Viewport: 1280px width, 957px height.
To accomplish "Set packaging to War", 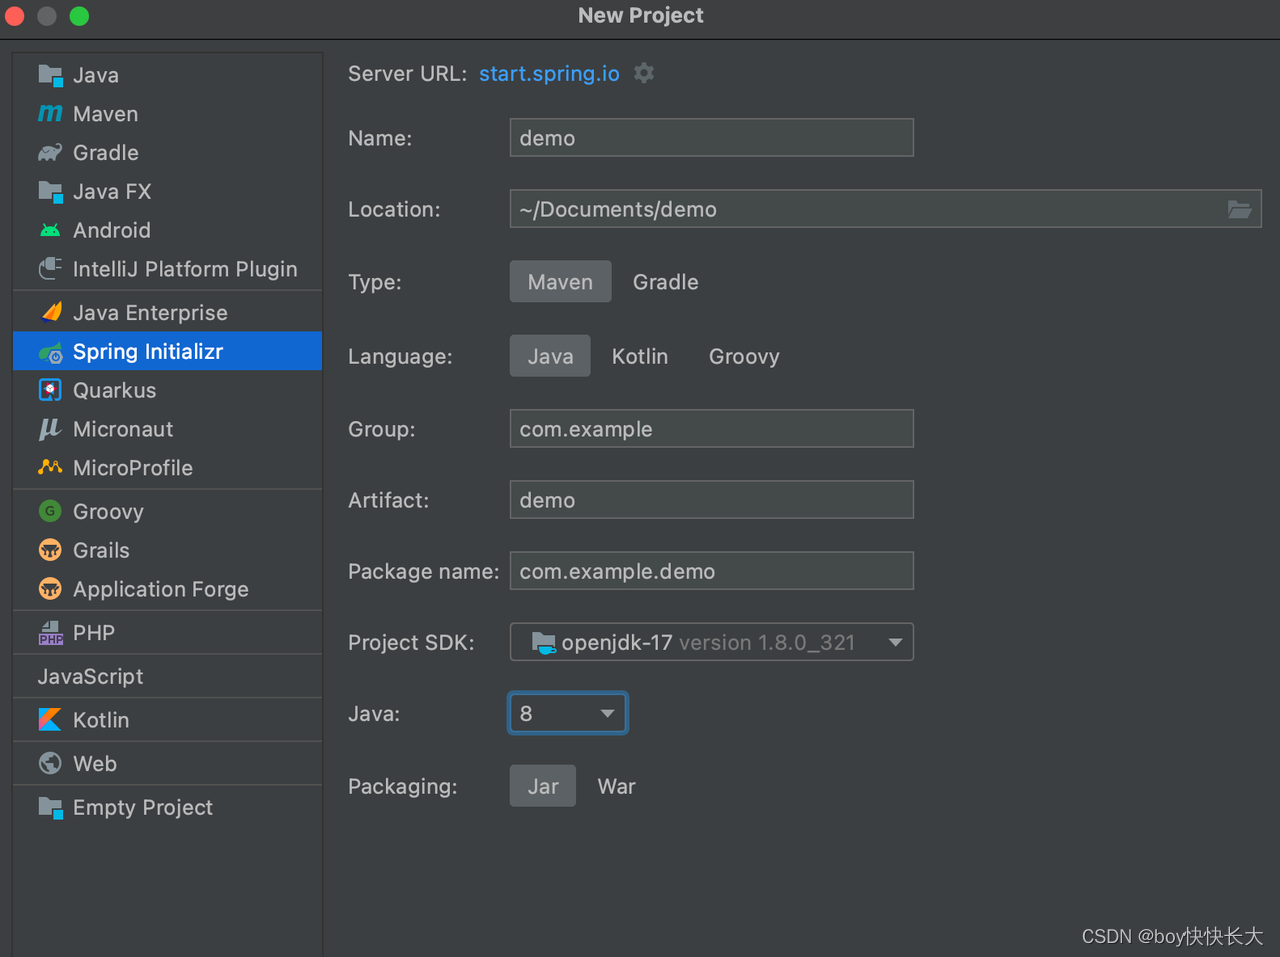I will coord(616,786).
